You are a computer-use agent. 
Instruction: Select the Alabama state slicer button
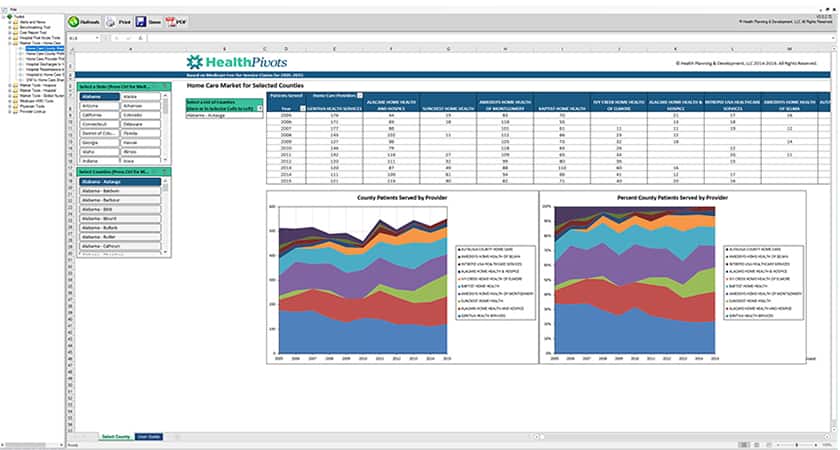100,96
